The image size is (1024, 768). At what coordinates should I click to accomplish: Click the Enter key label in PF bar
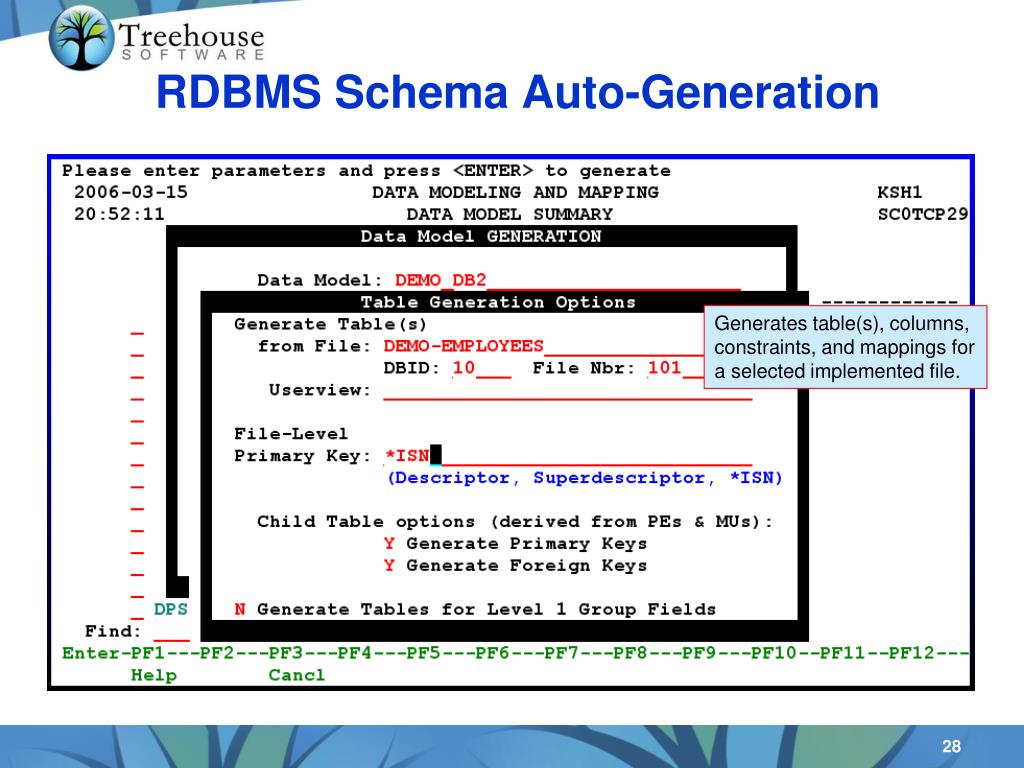(90, 653)
